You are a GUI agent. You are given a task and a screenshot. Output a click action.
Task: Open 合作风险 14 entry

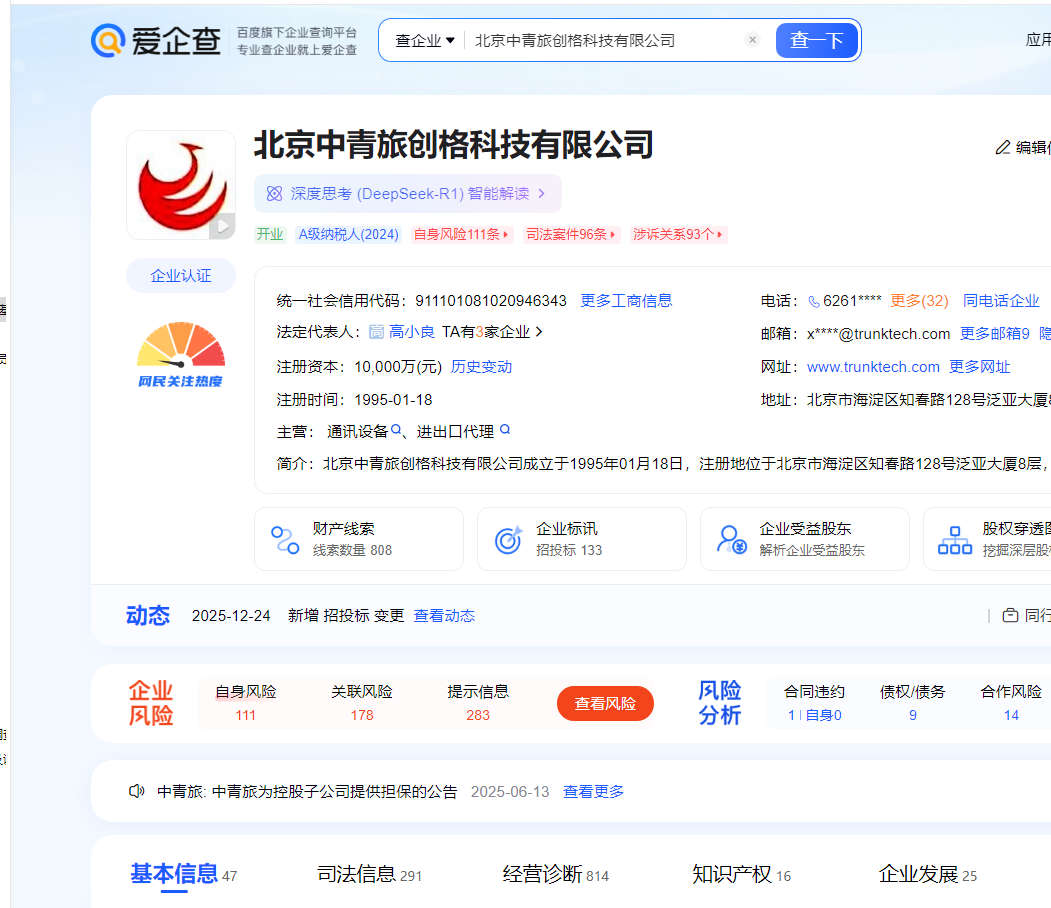tap(1011, 703)
